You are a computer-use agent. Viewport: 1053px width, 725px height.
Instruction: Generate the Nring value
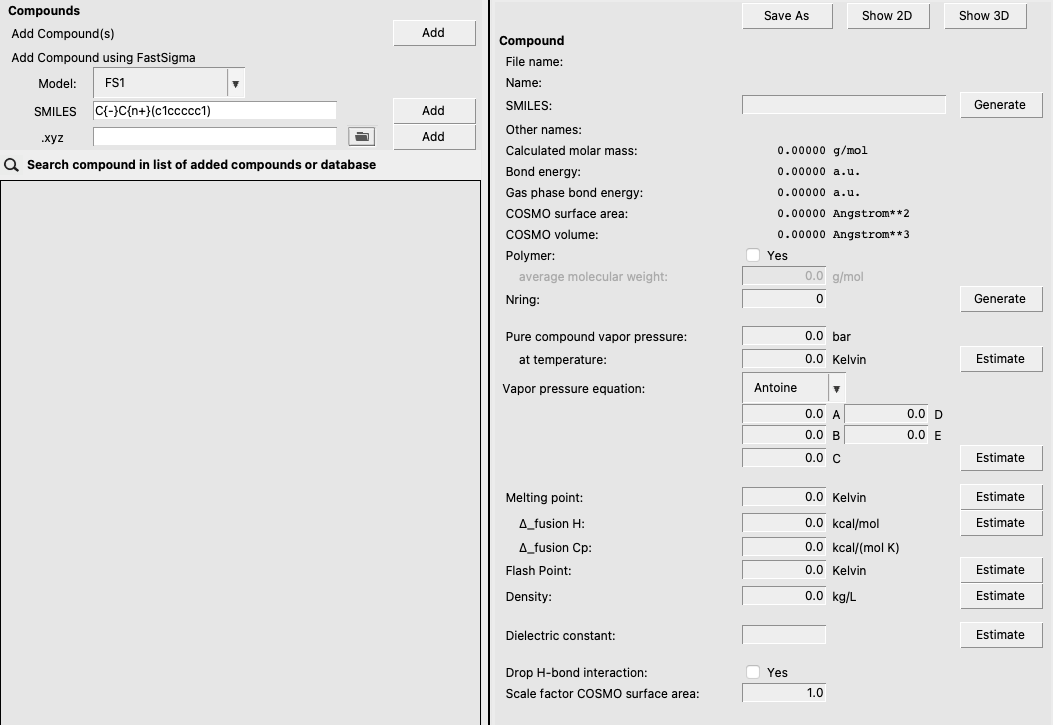[1000, 299]
